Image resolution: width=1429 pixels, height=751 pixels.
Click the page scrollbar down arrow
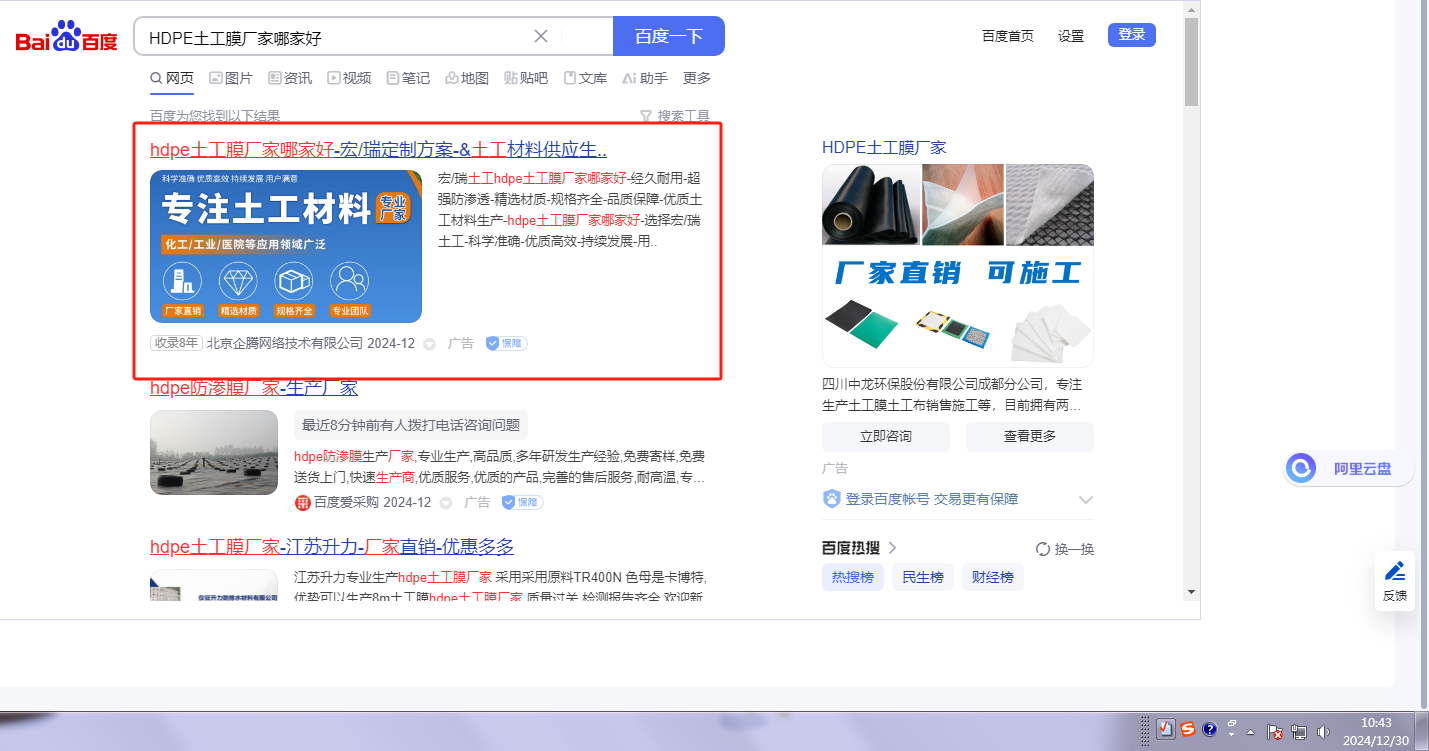[1191, 592]
